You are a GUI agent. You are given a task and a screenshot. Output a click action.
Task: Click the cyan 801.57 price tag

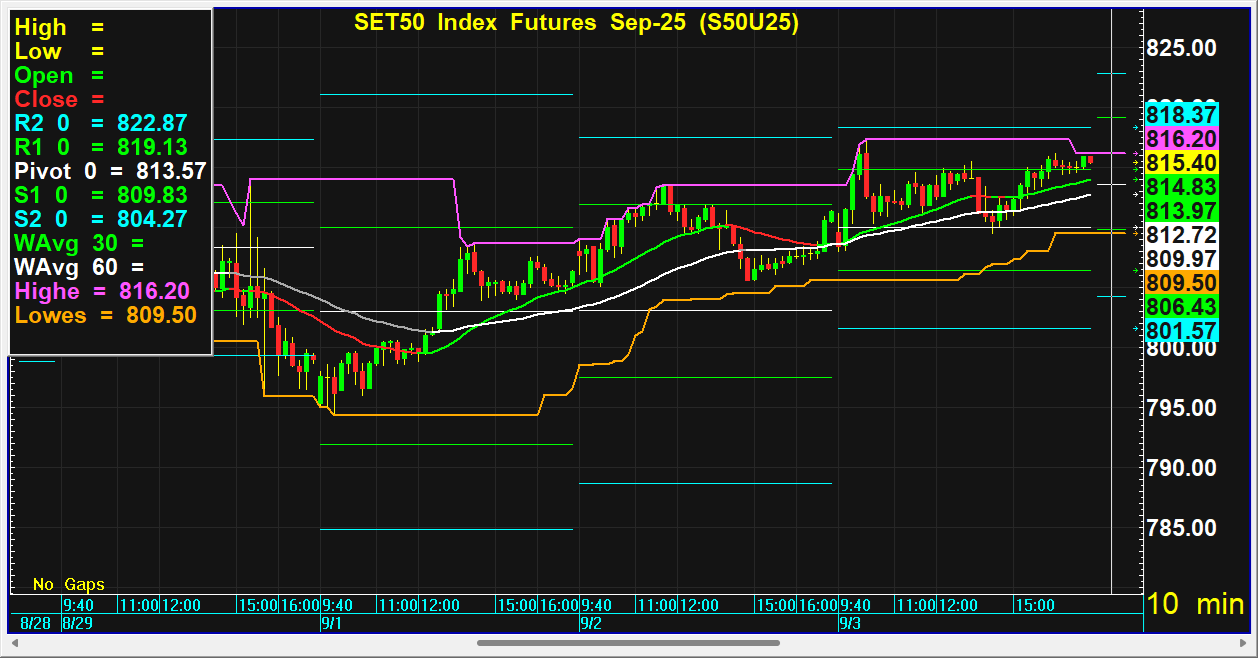(x=1182, y=331)
